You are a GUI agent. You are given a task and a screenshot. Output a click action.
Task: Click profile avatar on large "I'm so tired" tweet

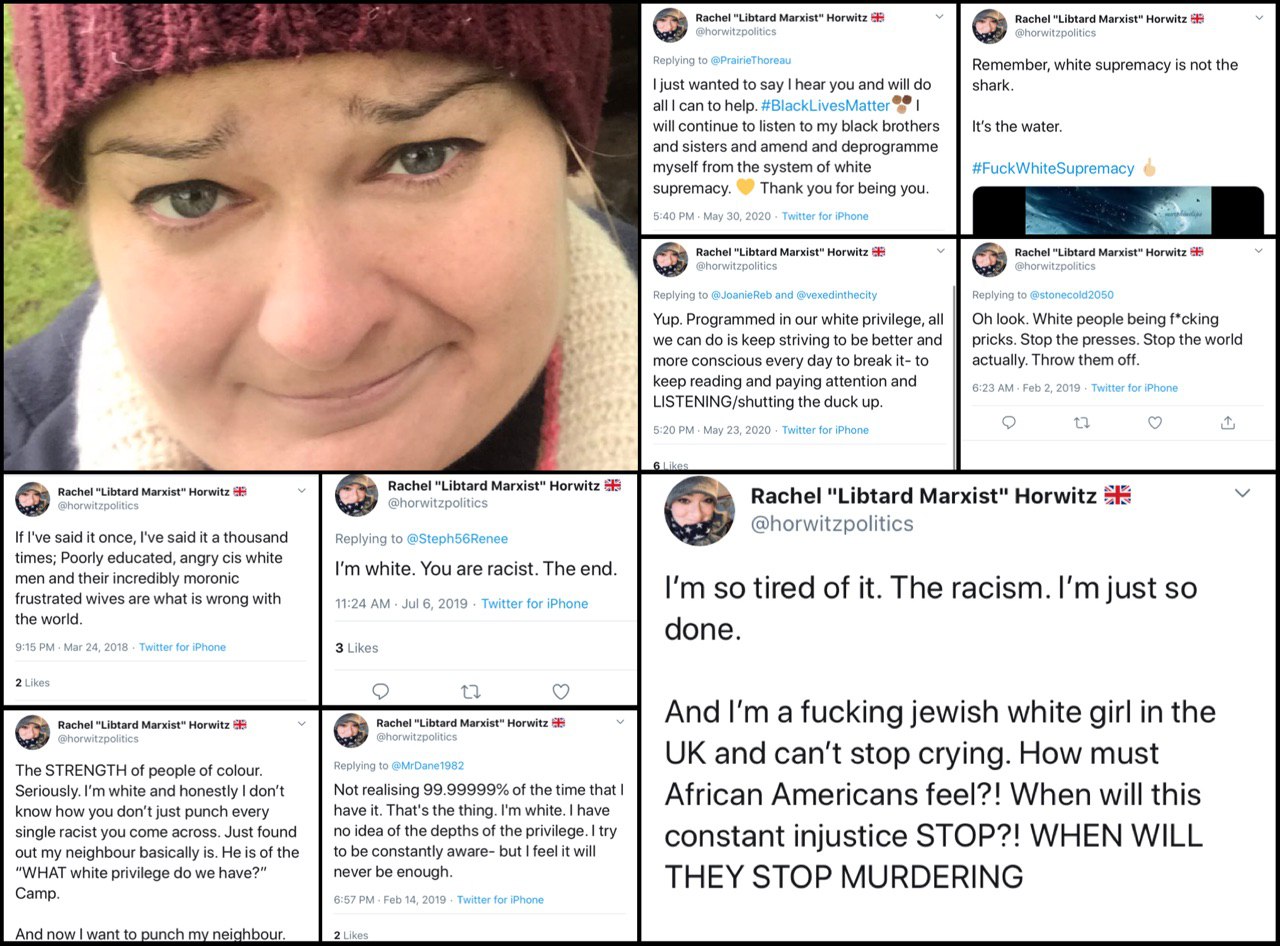click(x=699, y=510)
